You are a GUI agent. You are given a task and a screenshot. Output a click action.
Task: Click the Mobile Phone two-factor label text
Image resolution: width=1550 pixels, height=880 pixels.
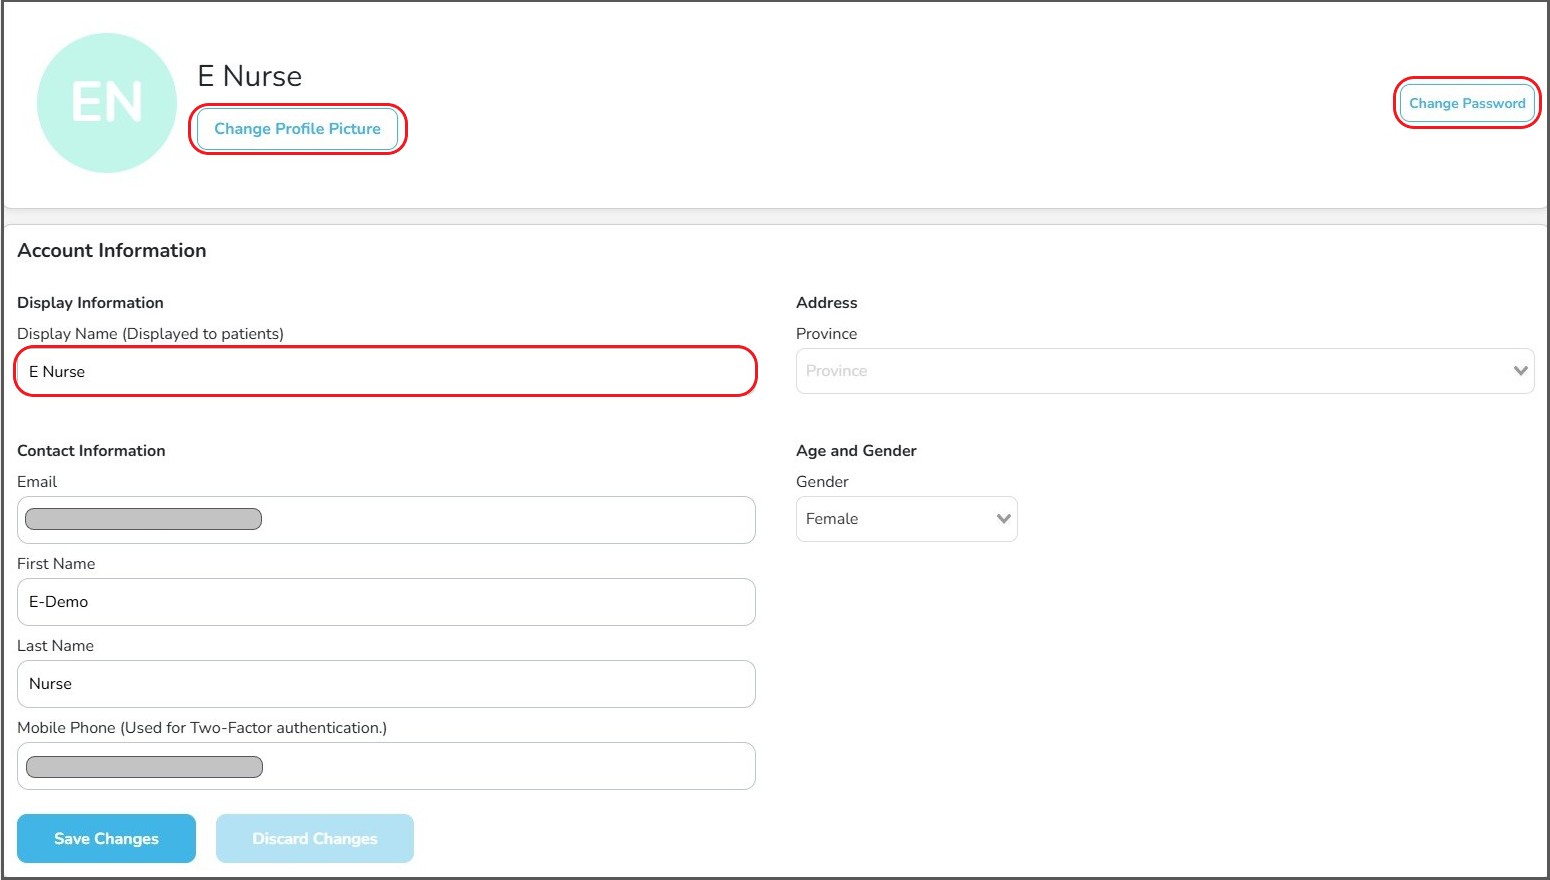tap(201, 728)
